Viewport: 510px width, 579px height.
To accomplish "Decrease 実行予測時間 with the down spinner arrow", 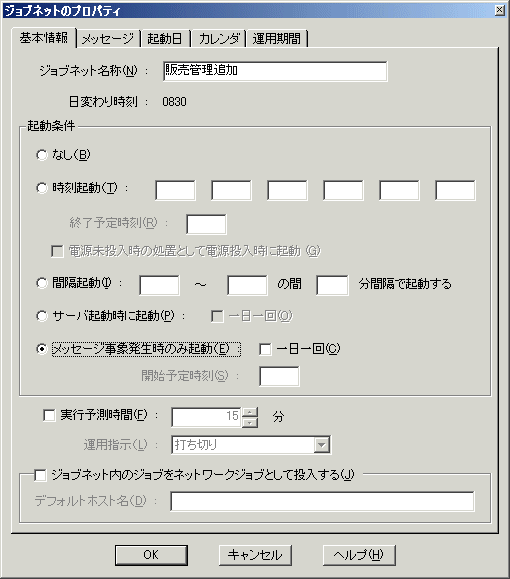I will (x=250, y=422).
